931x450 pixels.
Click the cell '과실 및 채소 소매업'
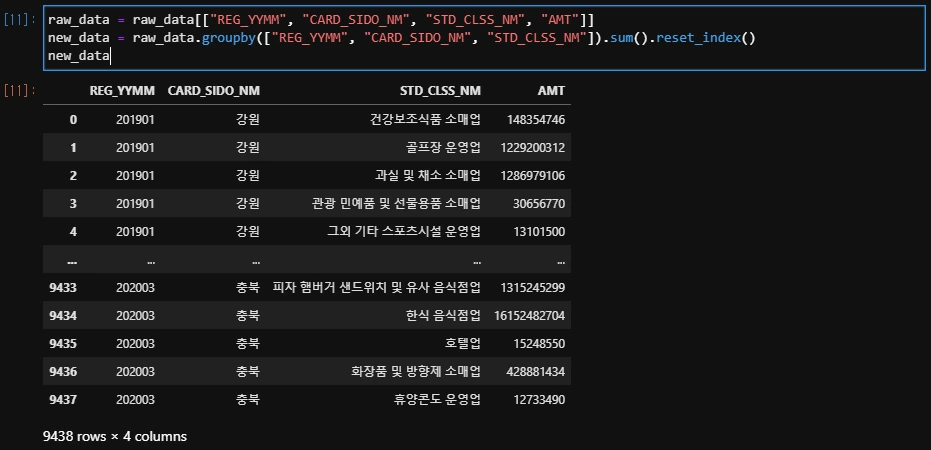[428, 176]
